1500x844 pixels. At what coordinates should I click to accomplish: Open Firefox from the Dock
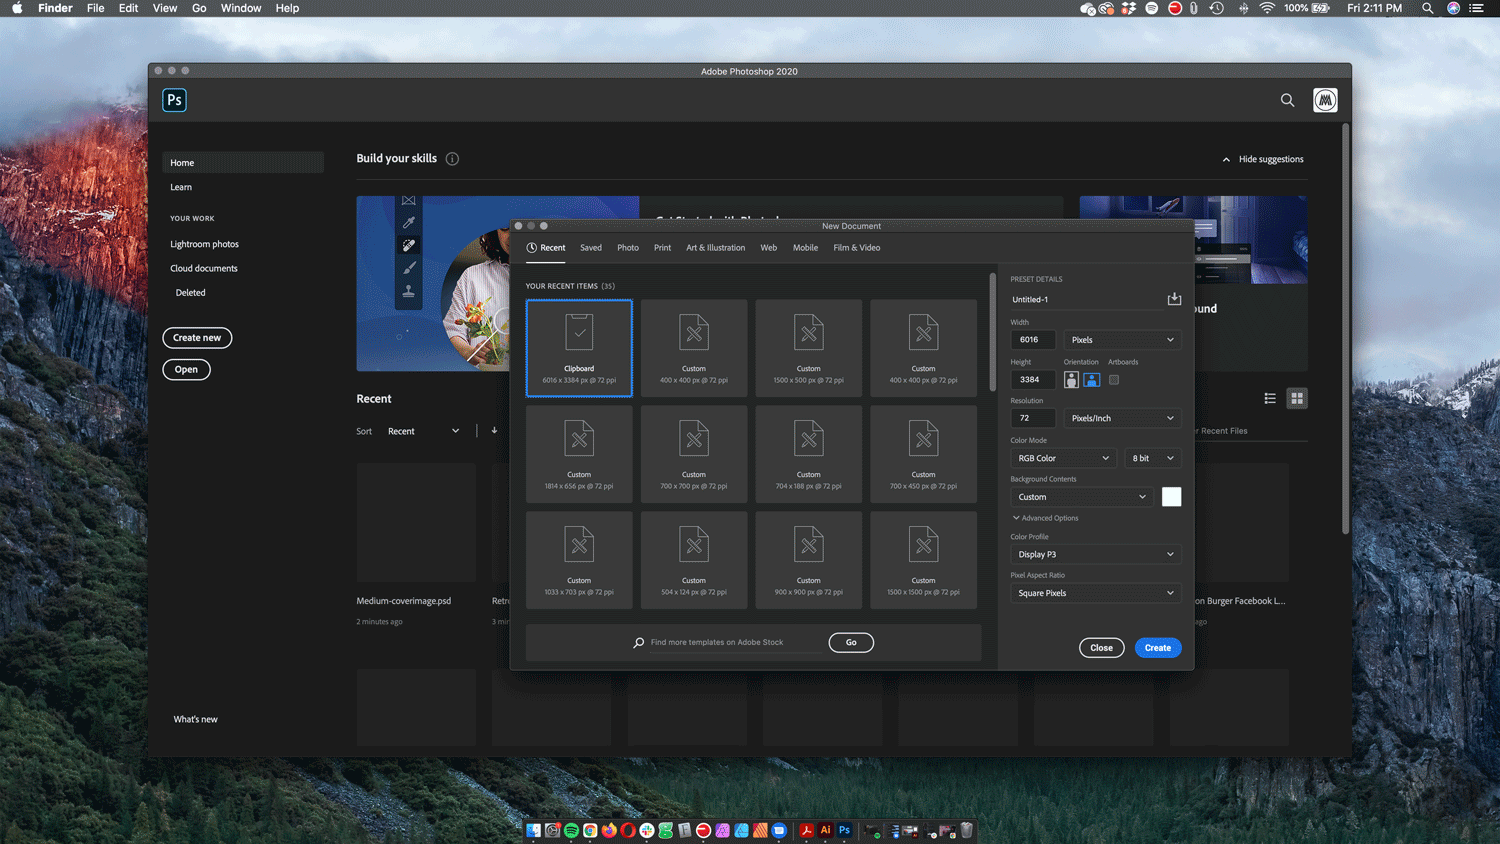pos(609,830)
